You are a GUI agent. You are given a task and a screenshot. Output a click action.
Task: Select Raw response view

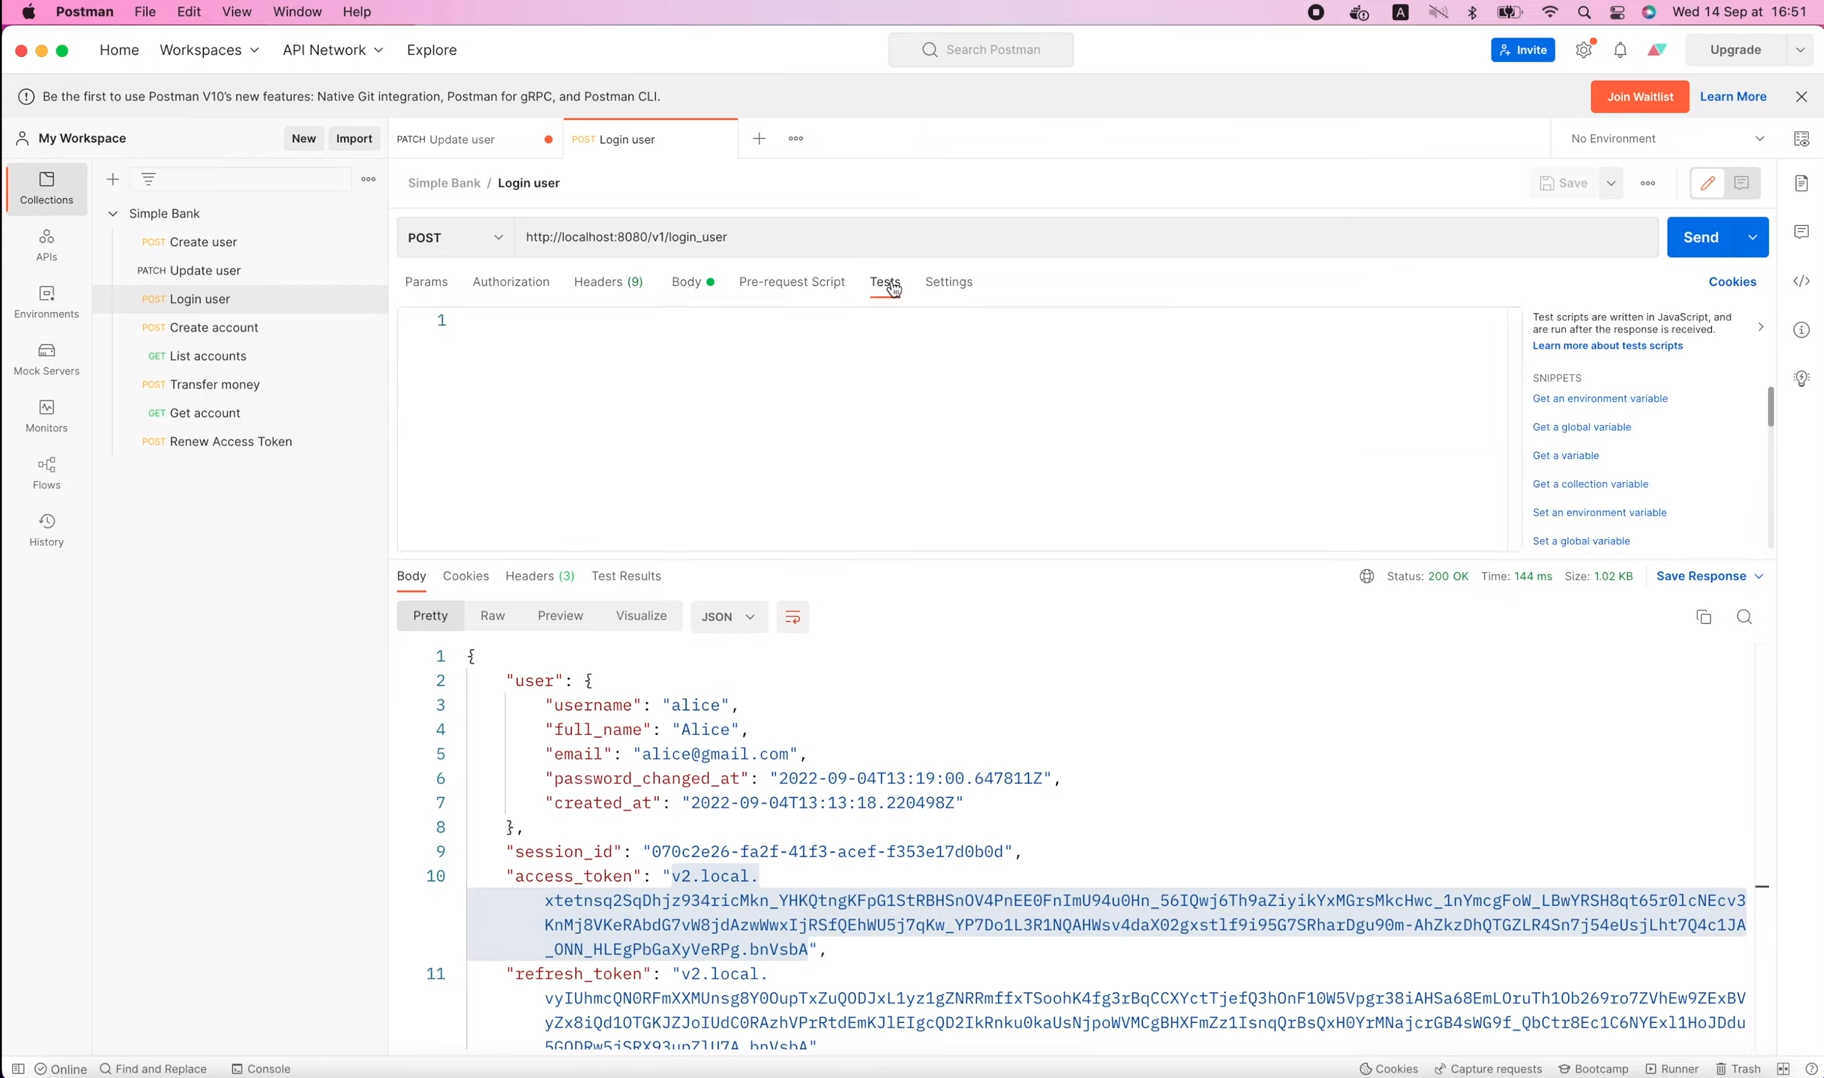[x=492, y=616]
